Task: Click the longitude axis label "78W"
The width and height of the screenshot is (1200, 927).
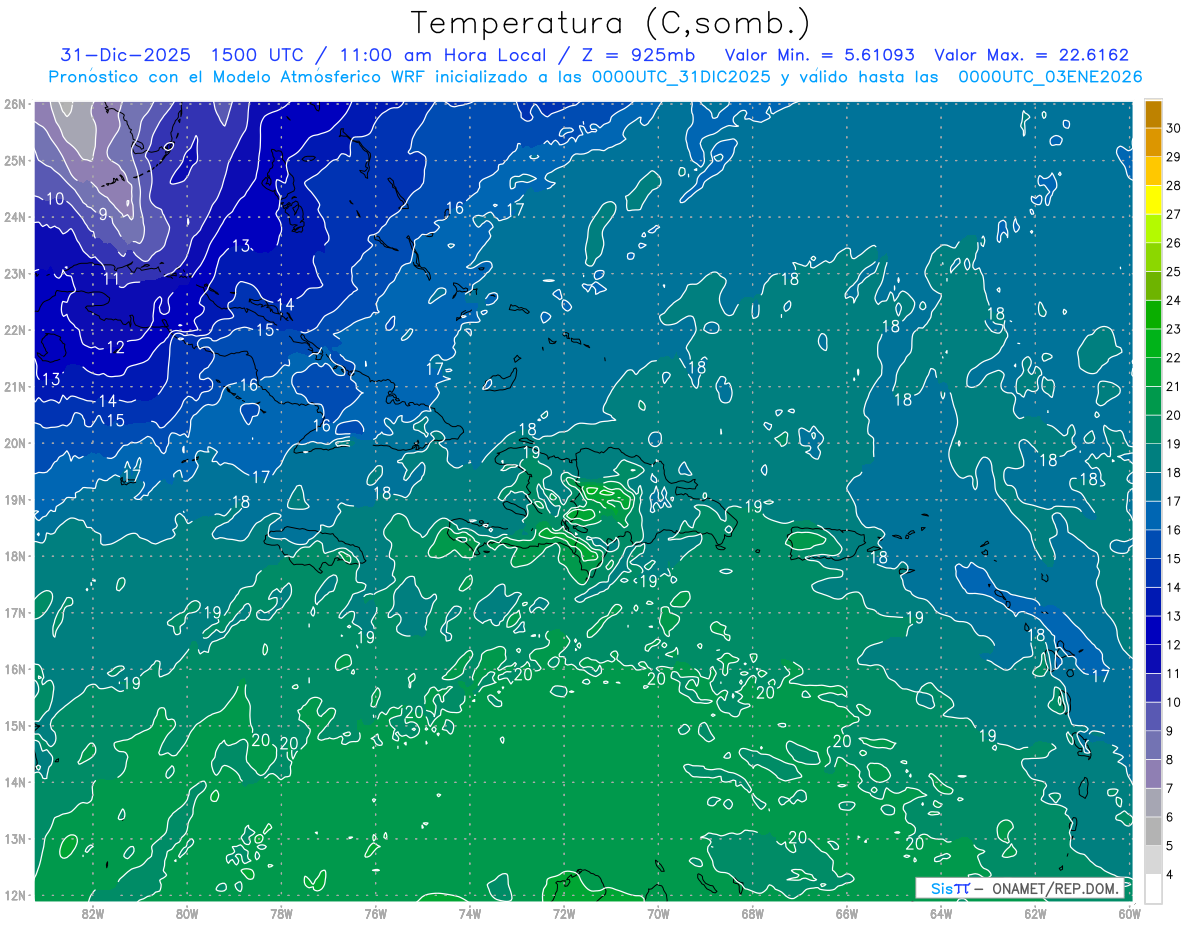Action: tap(281, 913)
